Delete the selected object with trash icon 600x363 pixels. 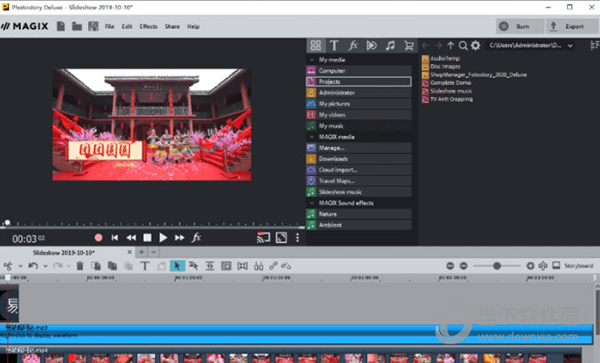tap(80, 266)
